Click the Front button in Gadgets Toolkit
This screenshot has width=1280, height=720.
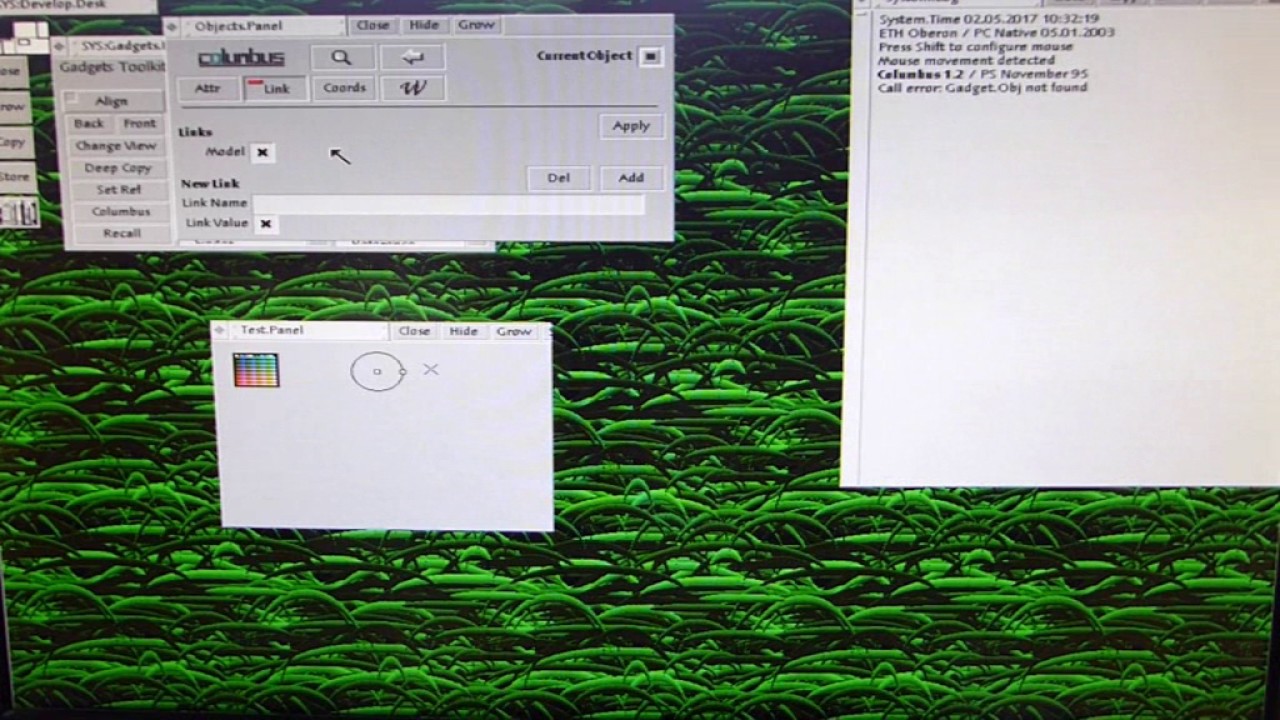pyautogui.click(x=140, y=123)
